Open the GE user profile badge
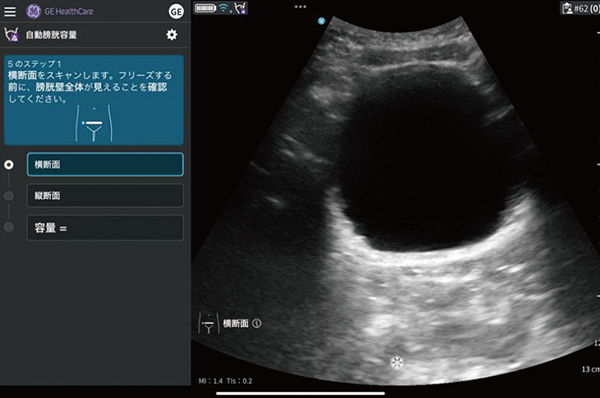Image resolution: width=600 pixels, height=398 pixels. [x=176, y=12]
